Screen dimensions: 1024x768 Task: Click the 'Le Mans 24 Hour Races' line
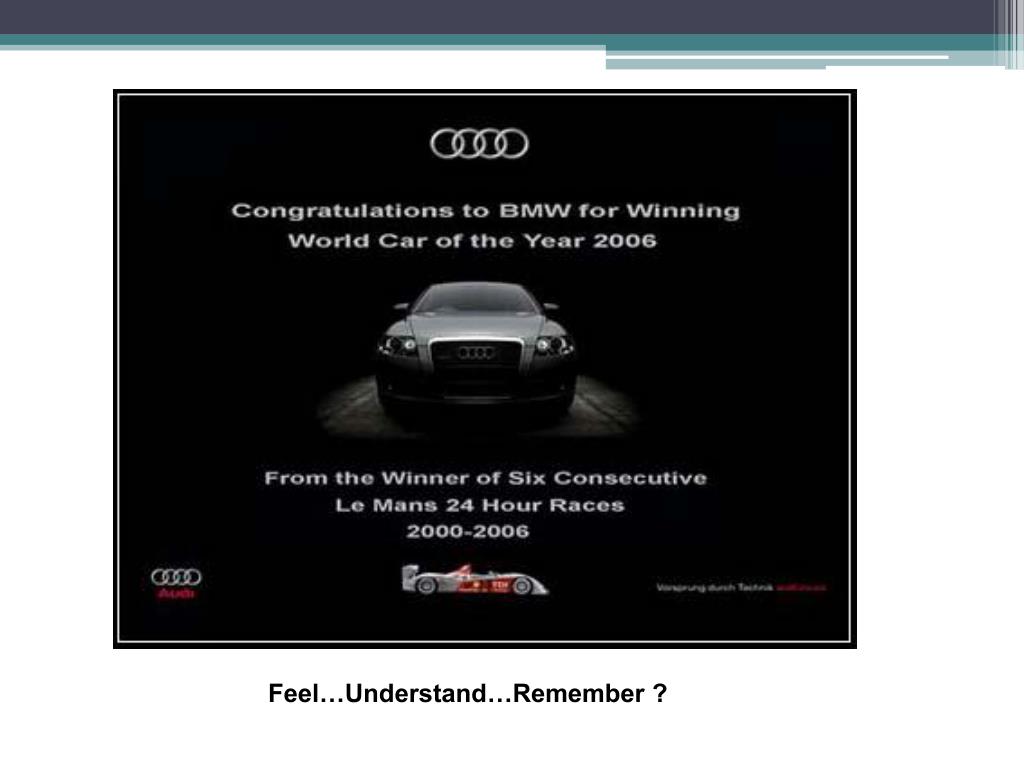(480, 505)
